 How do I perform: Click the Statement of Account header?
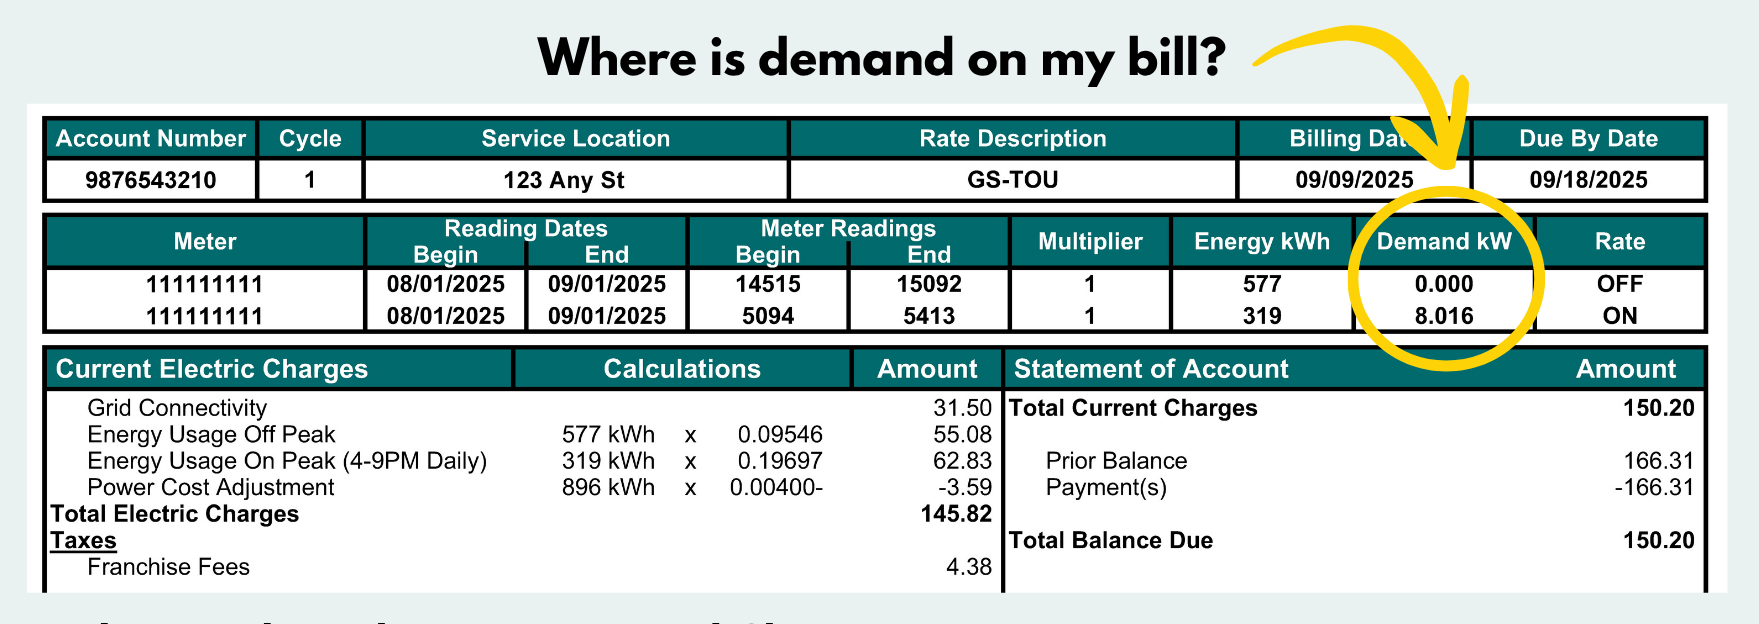tap(1151, 369)
